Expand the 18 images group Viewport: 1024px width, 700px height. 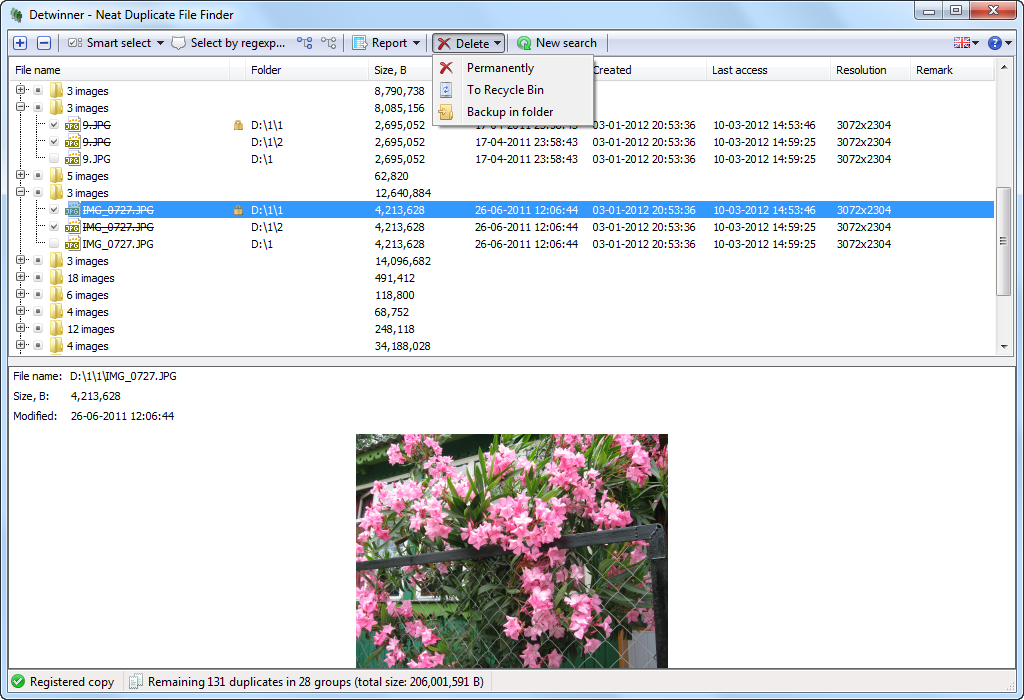pyautogui.click(x=20, y=278)
